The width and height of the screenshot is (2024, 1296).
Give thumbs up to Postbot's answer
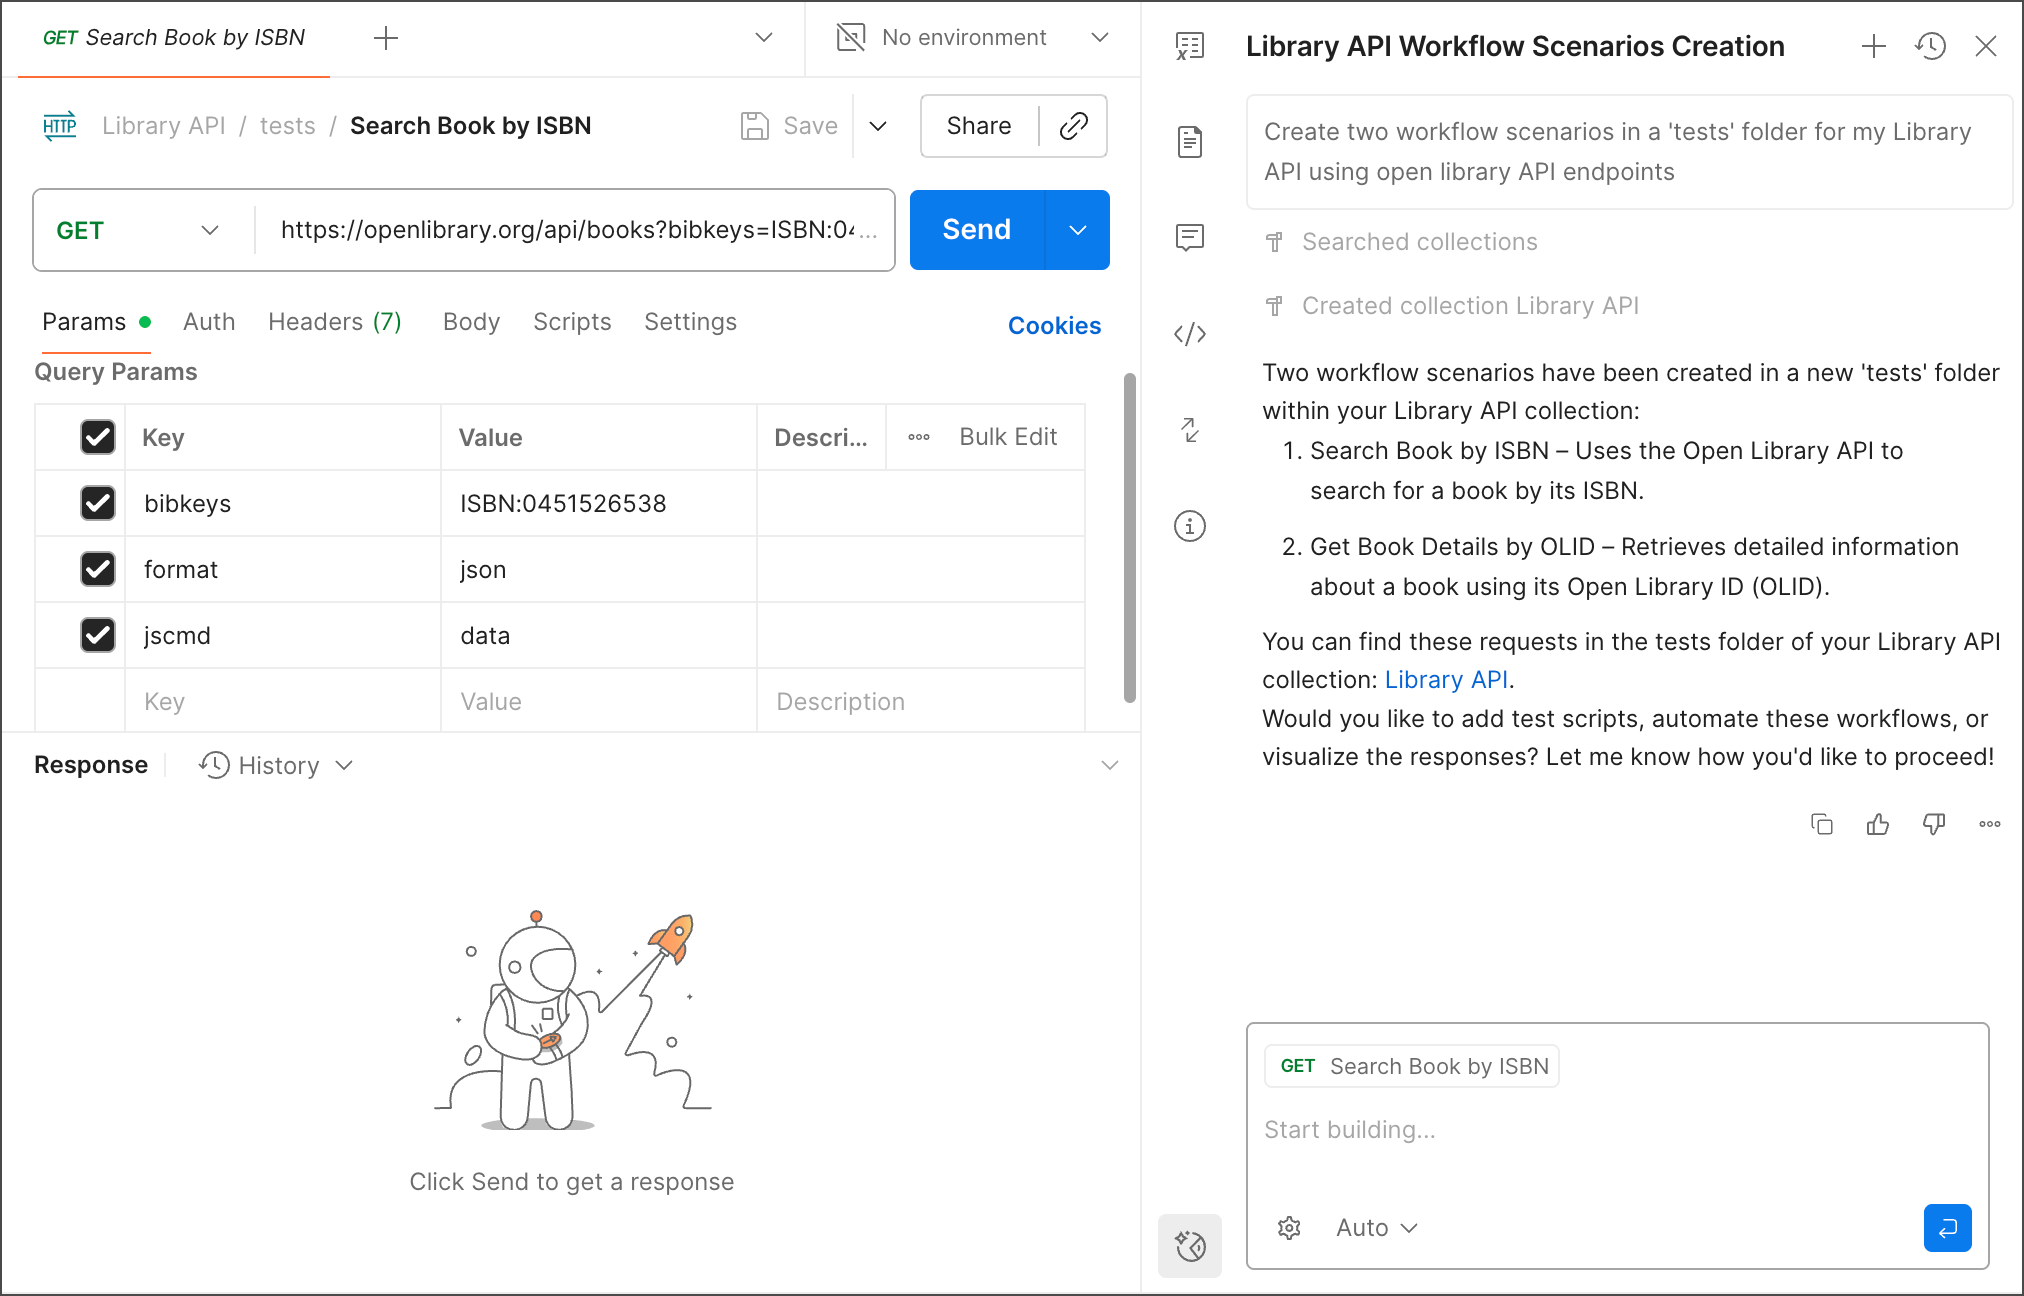1877,824
